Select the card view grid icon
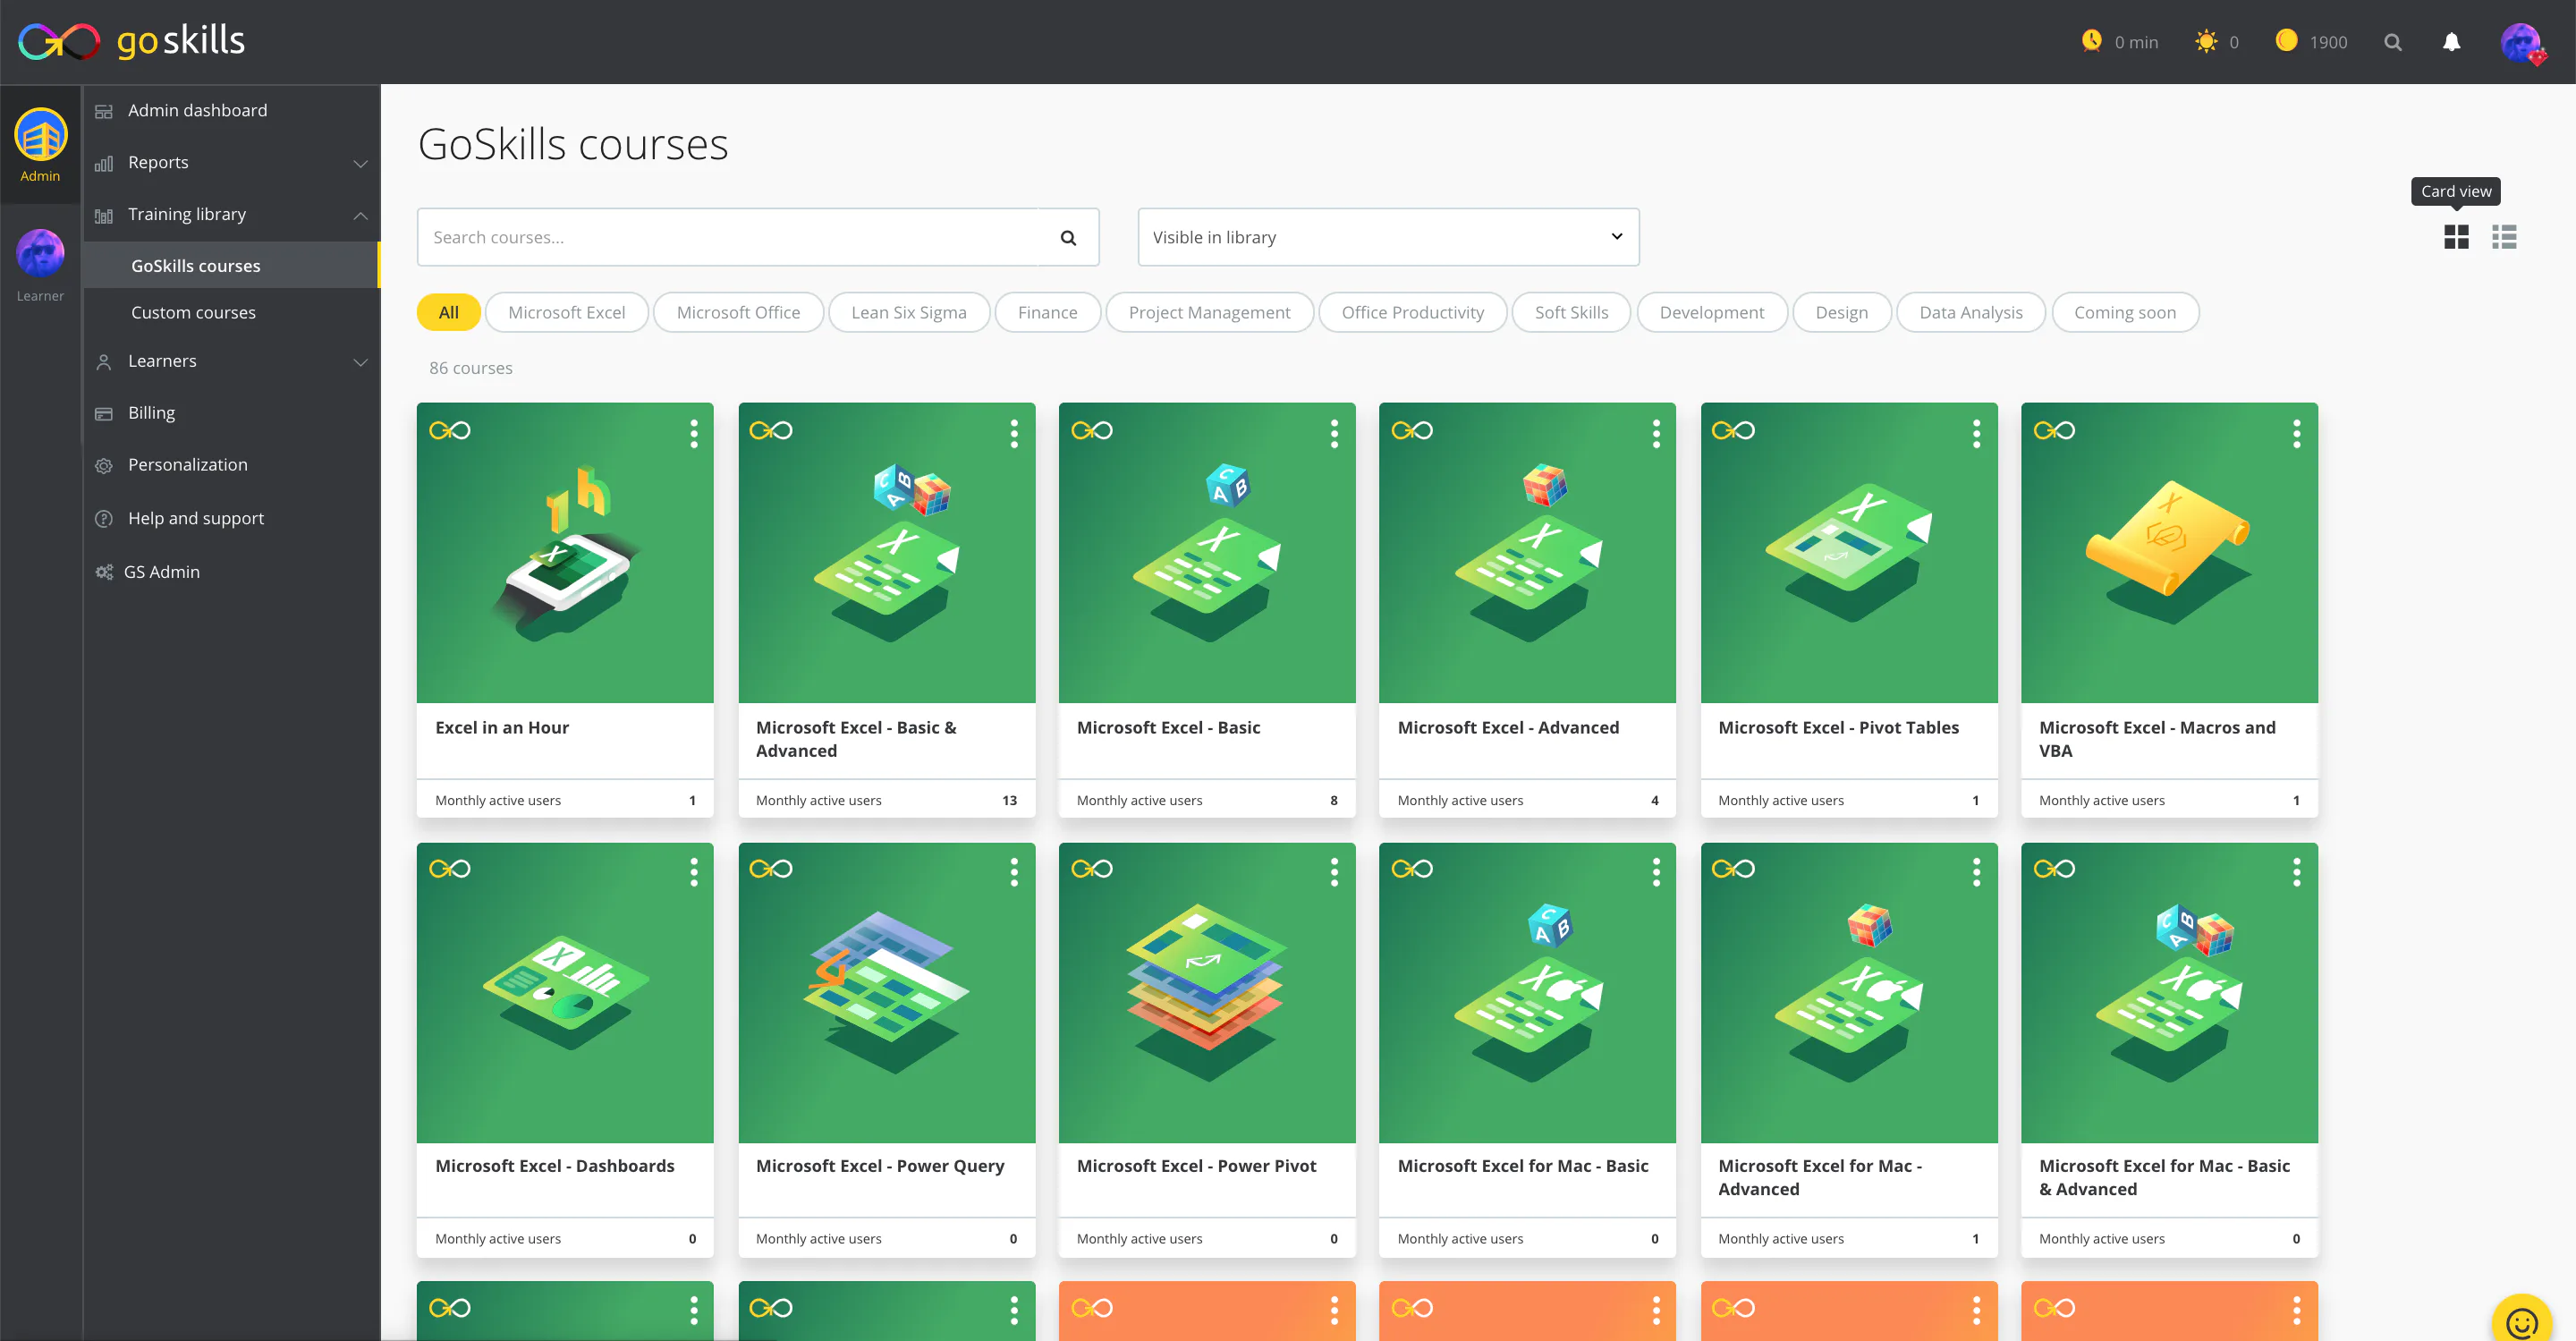The width and height of the screenshot is (2576, 1341). click(x=2456, y=237)
